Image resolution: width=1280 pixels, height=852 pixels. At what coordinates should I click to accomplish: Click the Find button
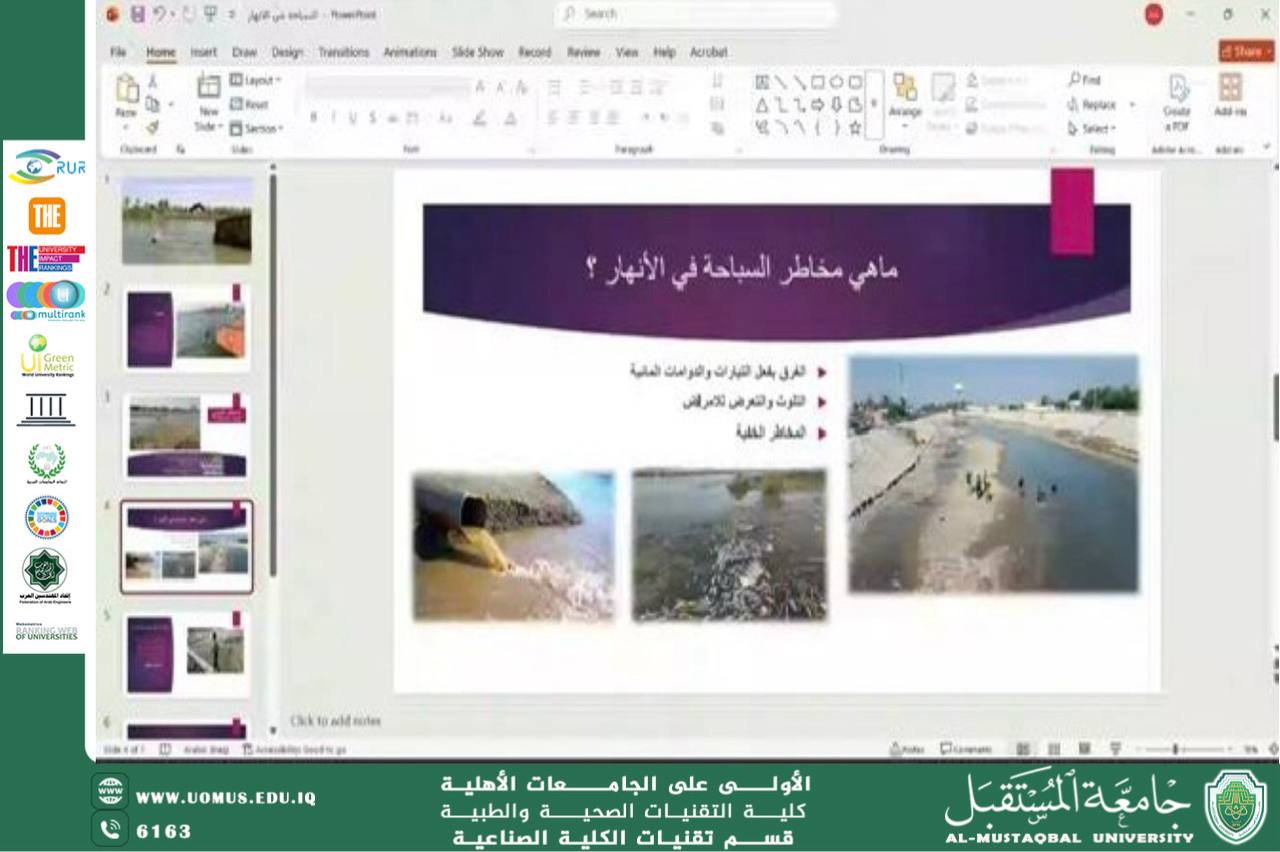coord(1085,80)
